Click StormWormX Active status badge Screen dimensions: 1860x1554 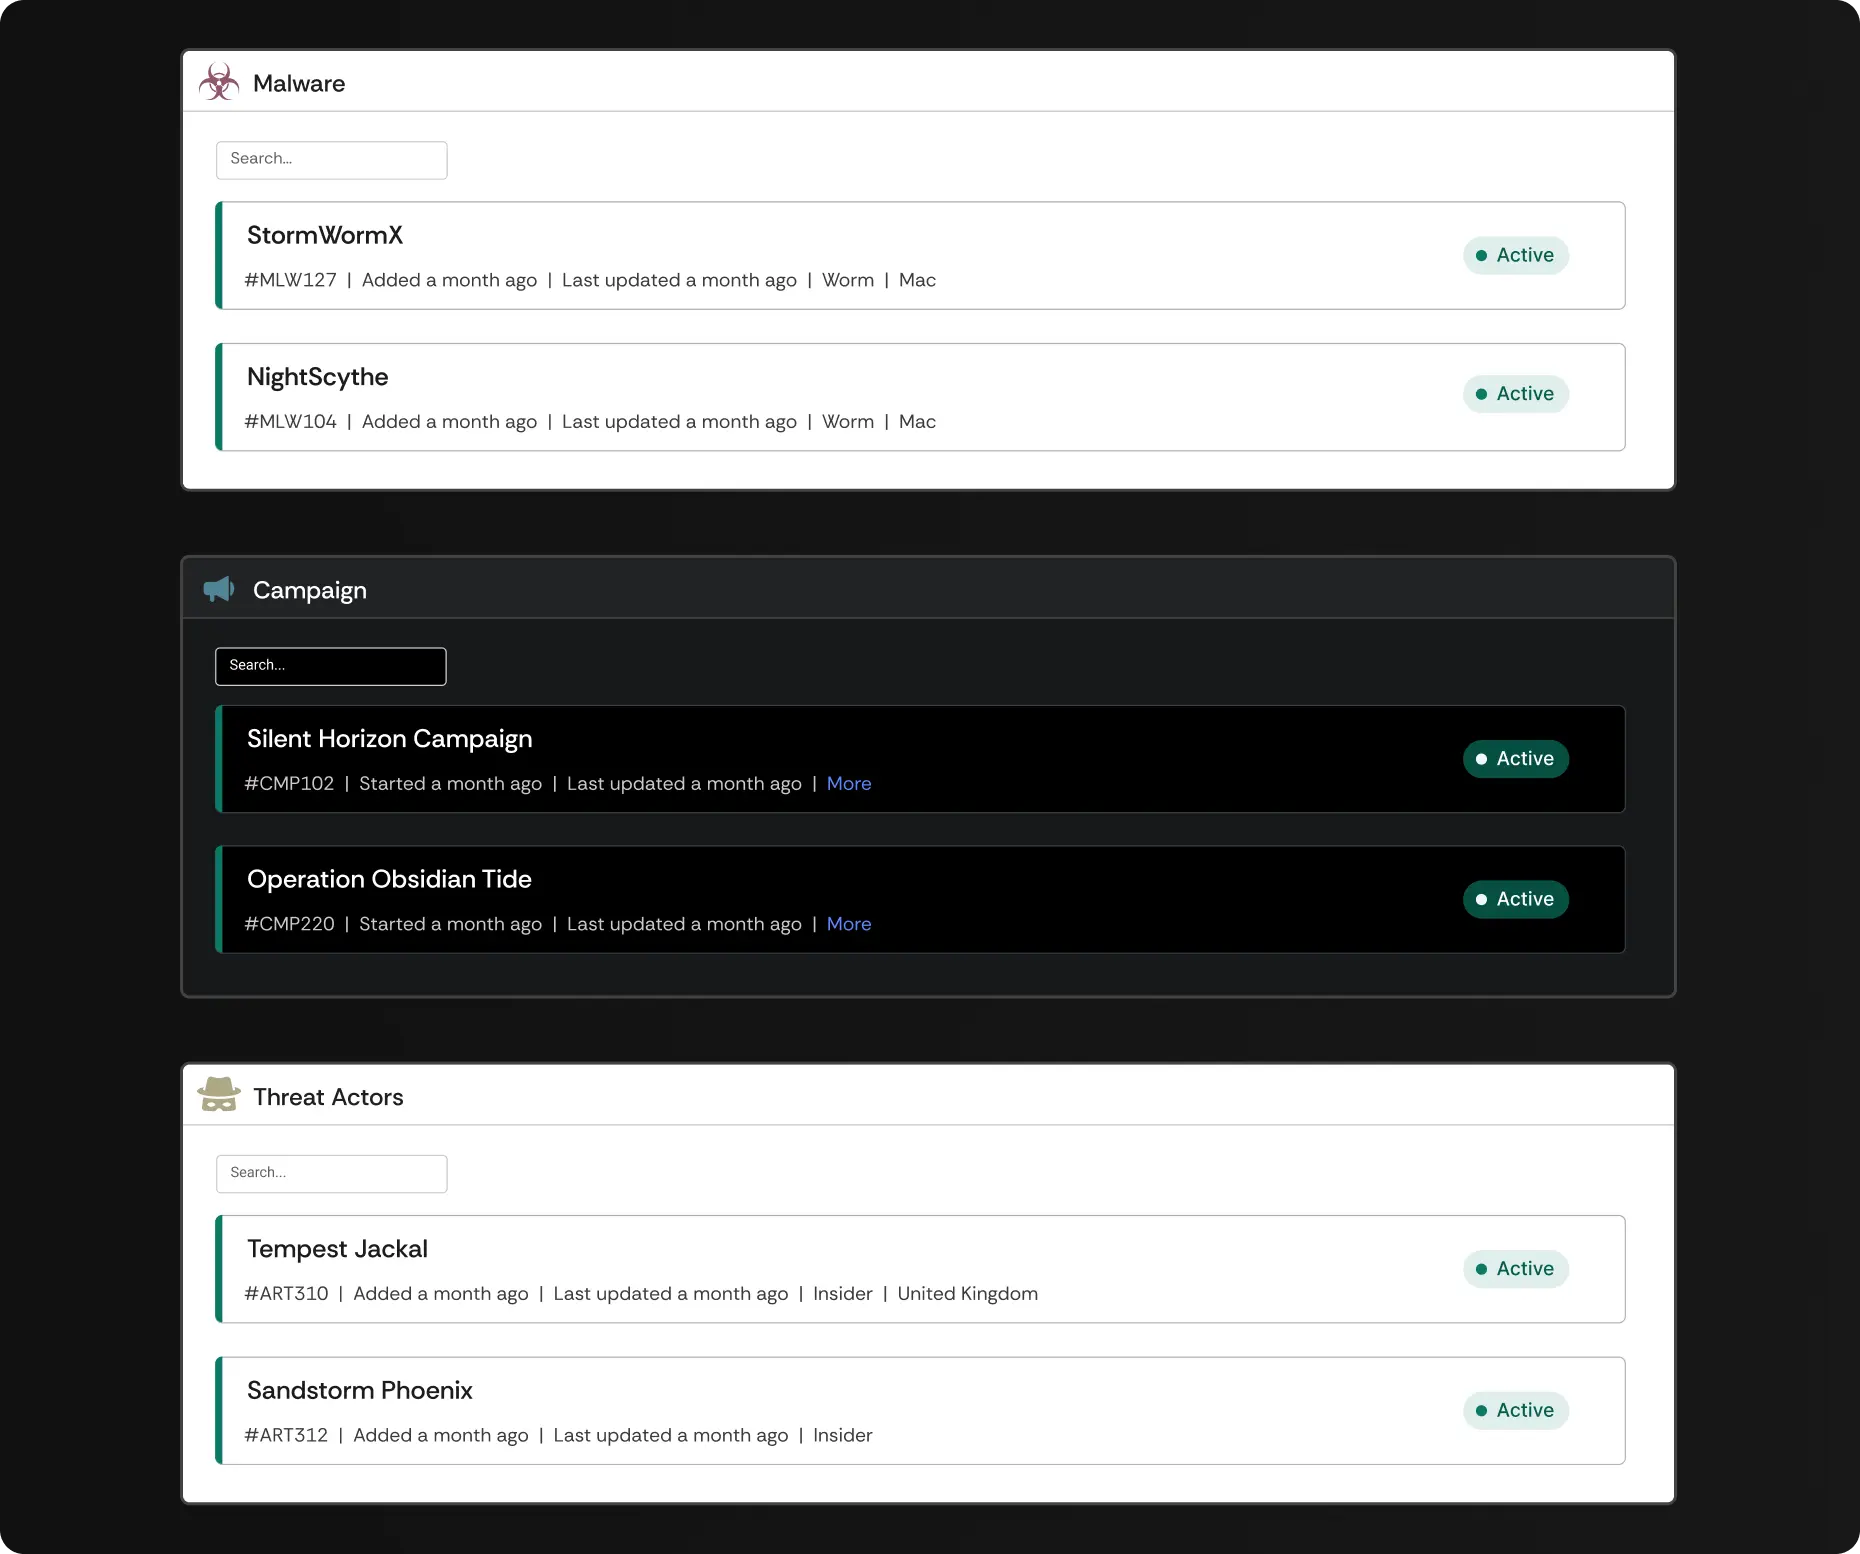click(x=1515, y=255)
